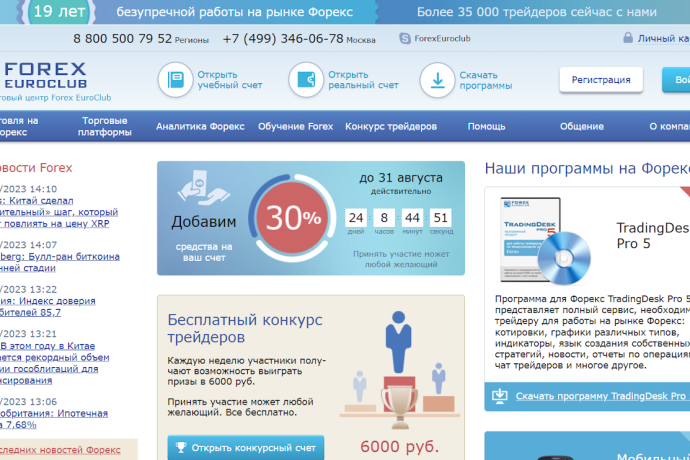Open news about record China bond issuance

tap(55, 363)
